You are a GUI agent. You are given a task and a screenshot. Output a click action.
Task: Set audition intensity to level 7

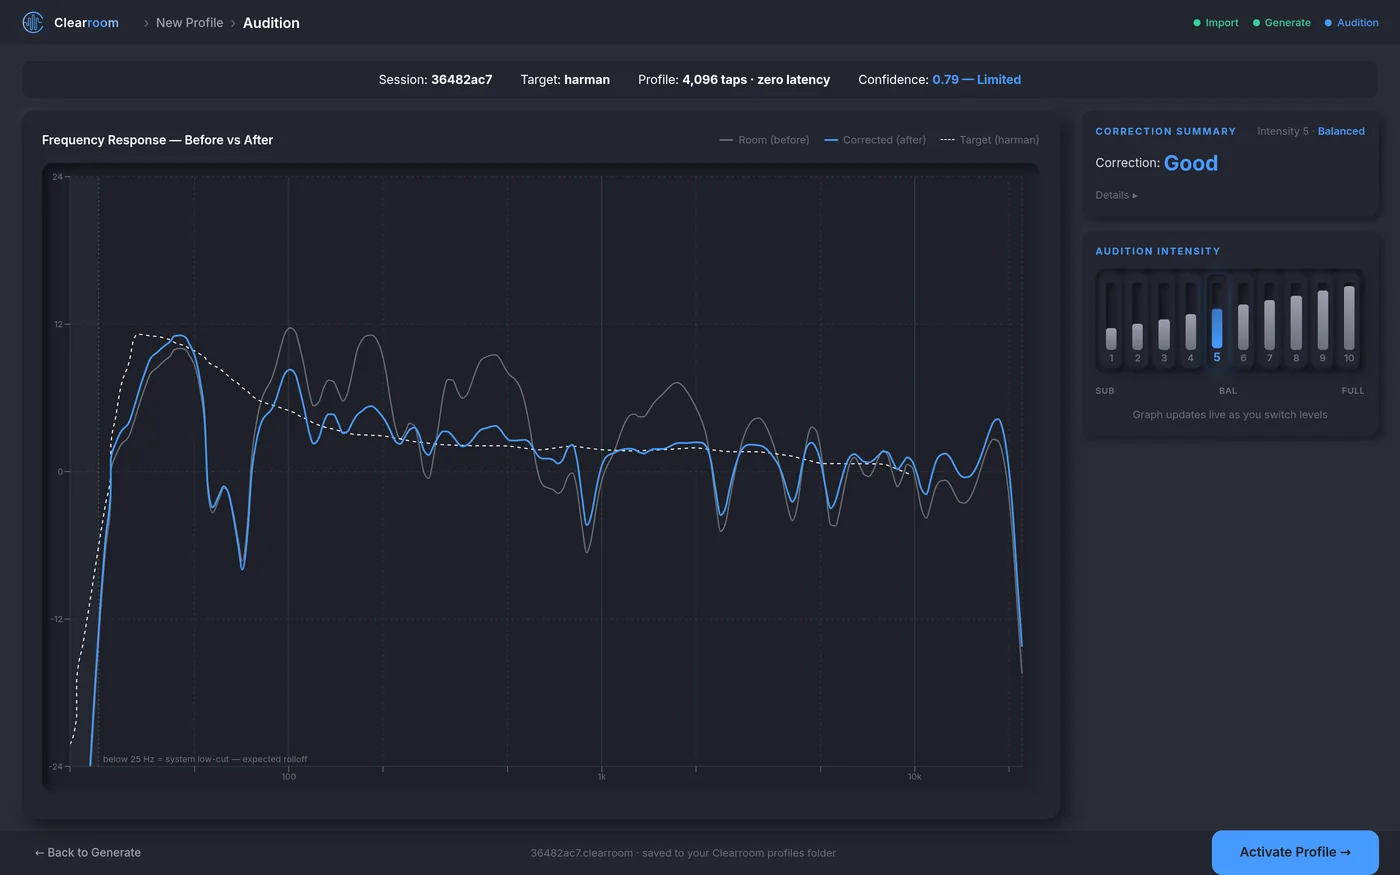pos(1270,319)
